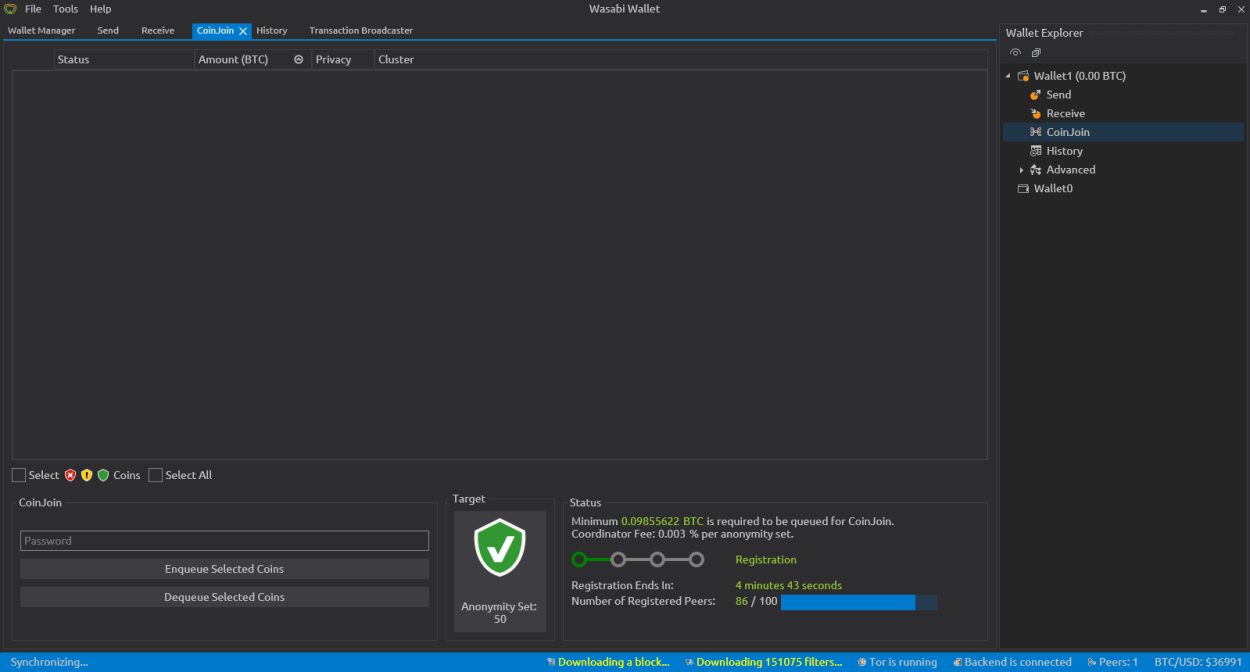Click the History icon in the wallet tree

coord(1036,151)
